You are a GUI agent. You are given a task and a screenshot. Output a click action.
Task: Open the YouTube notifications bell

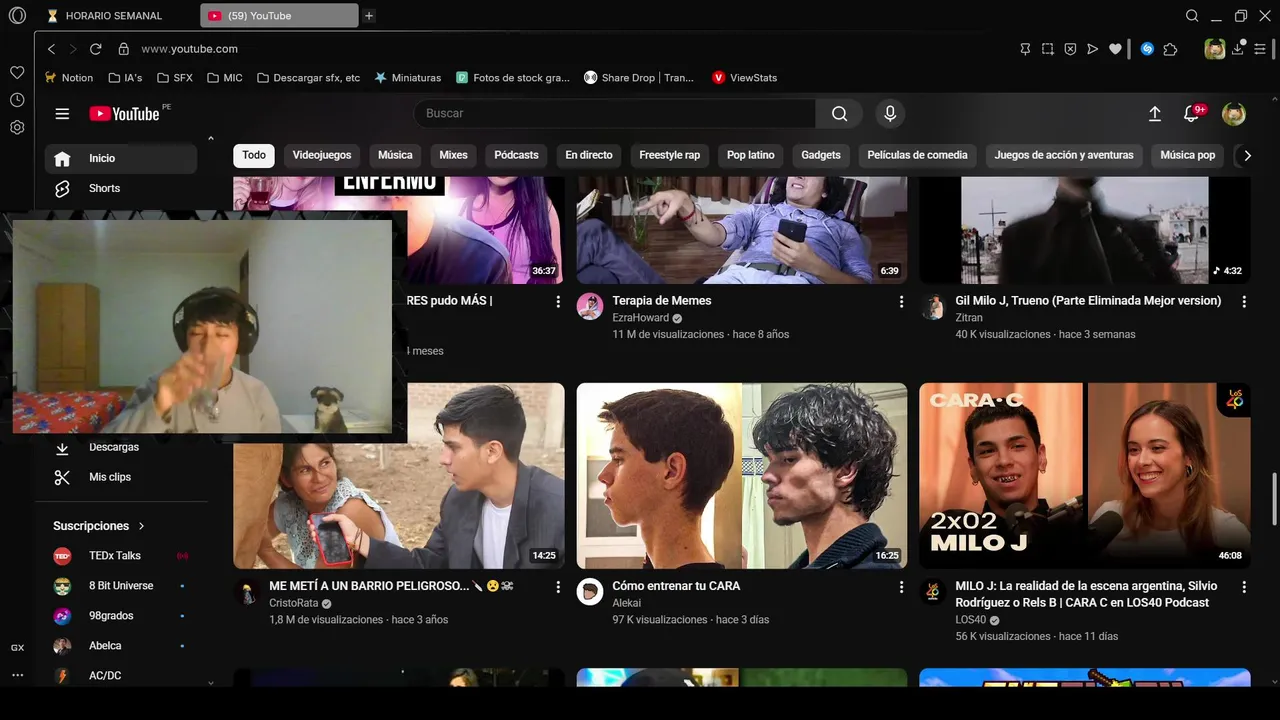tap(1191, 114)
